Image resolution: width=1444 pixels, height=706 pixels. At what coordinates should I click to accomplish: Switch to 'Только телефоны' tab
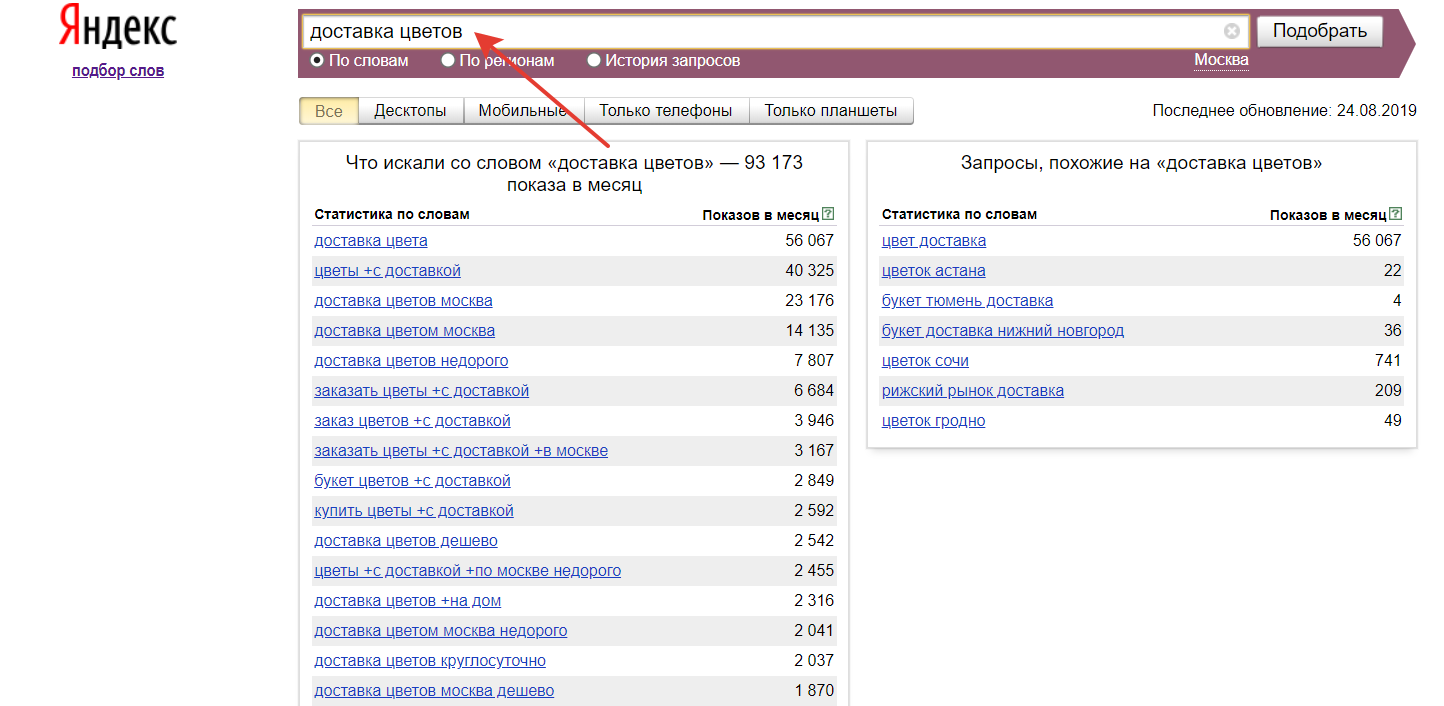665,111
